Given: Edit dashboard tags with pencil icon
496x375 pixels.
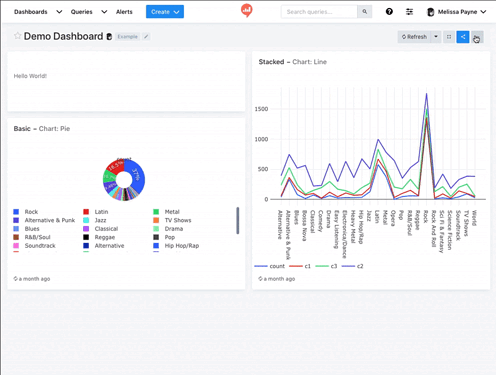Looking at the screenshot, I should point(146,37).
